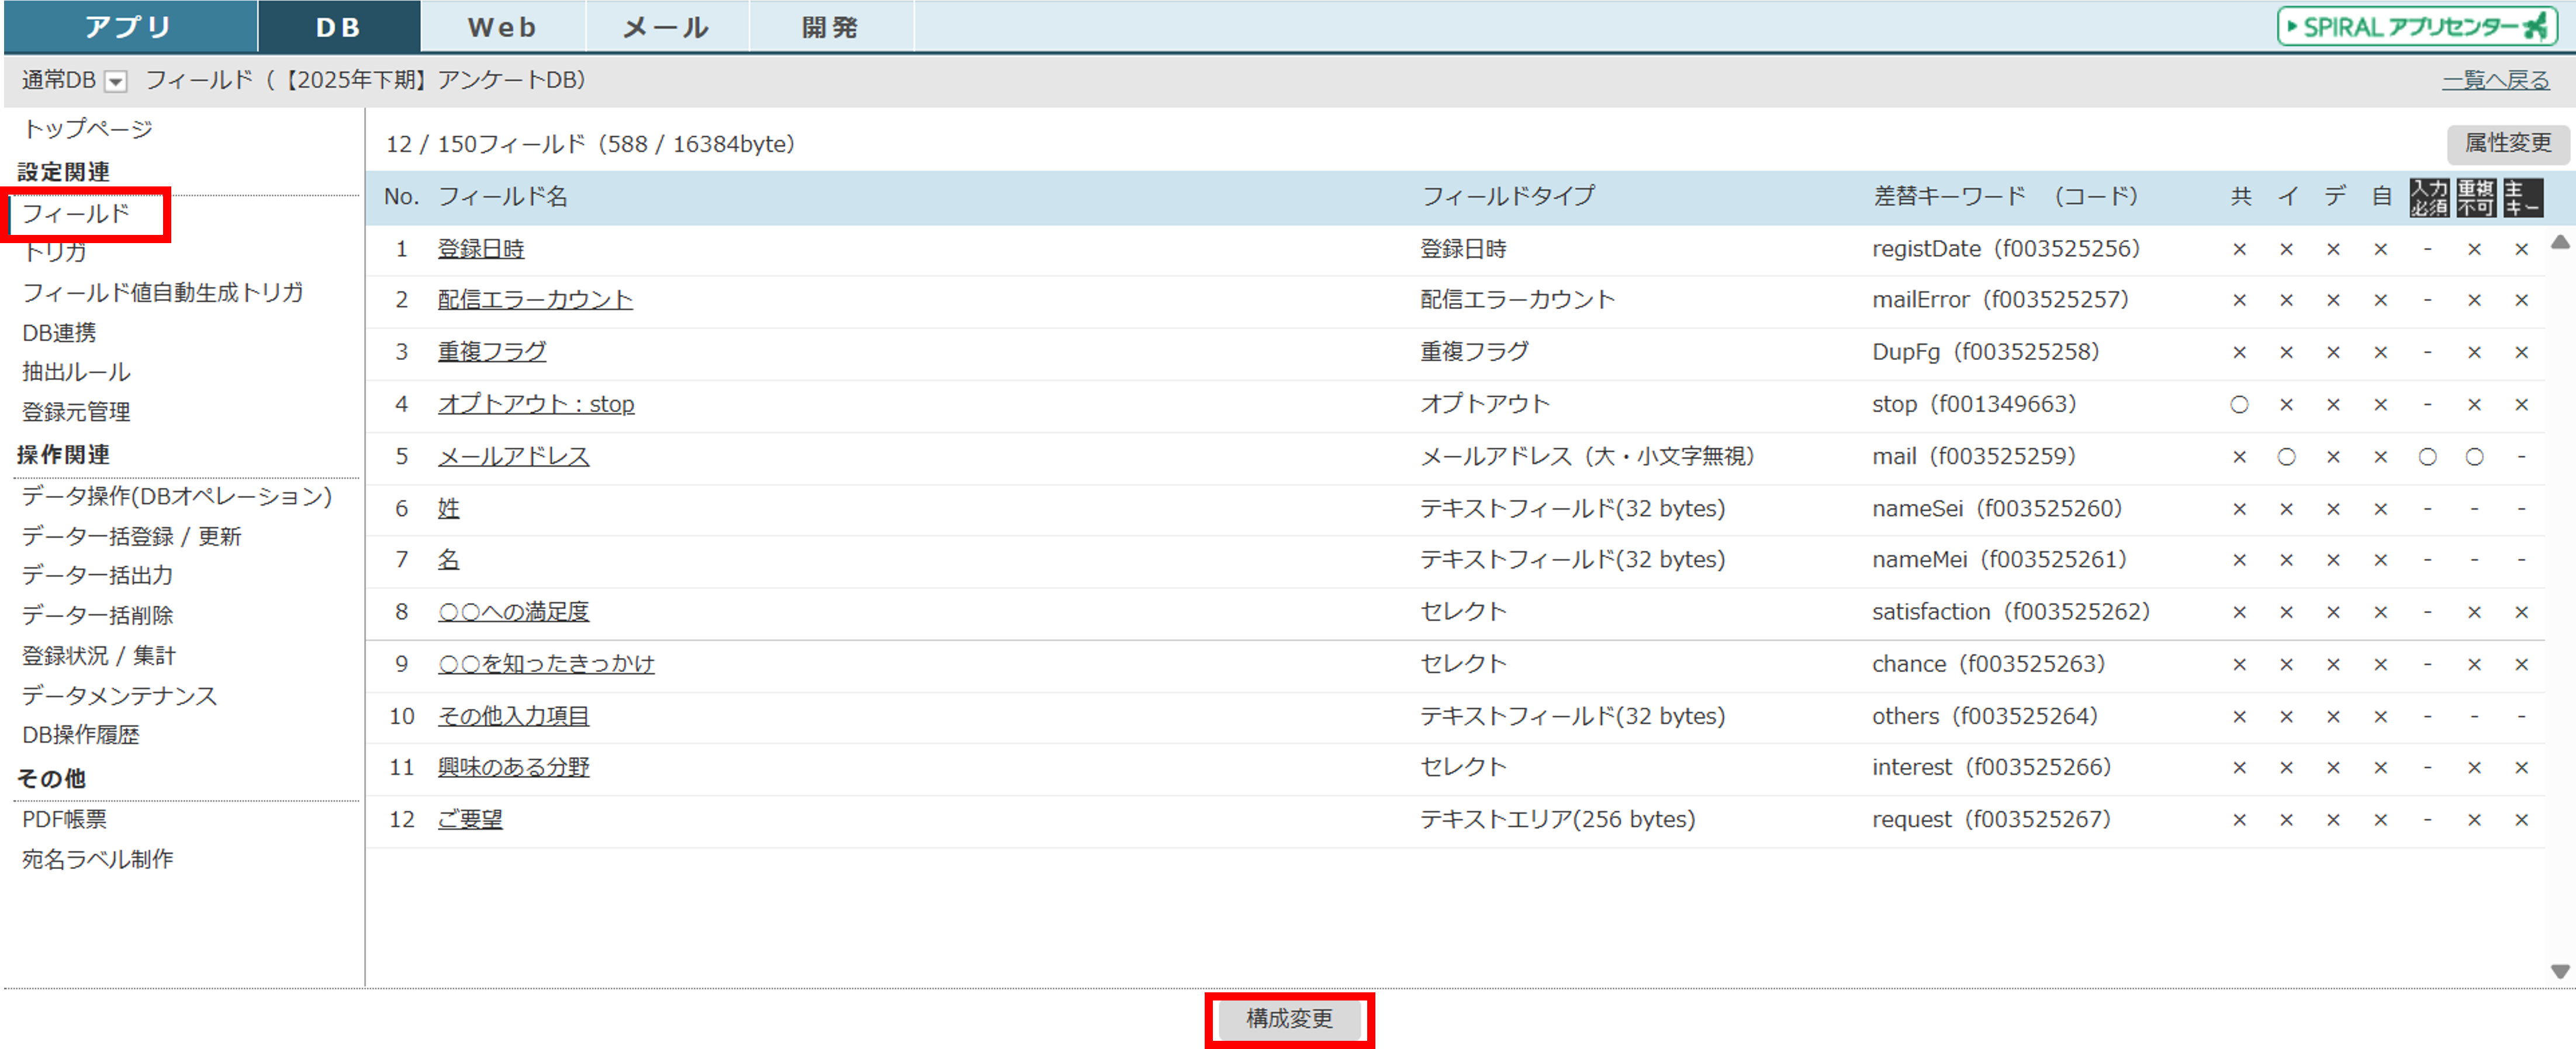The width and height of the screenshot is (2576, 1049).
Task: Open the メールアドレス field link
Action: [513, 457]
